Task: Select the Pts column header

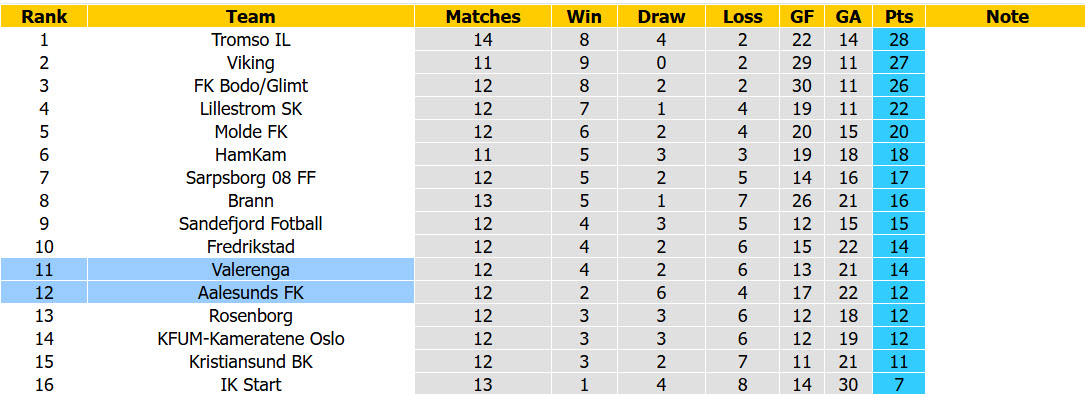Action: [899, 17]
